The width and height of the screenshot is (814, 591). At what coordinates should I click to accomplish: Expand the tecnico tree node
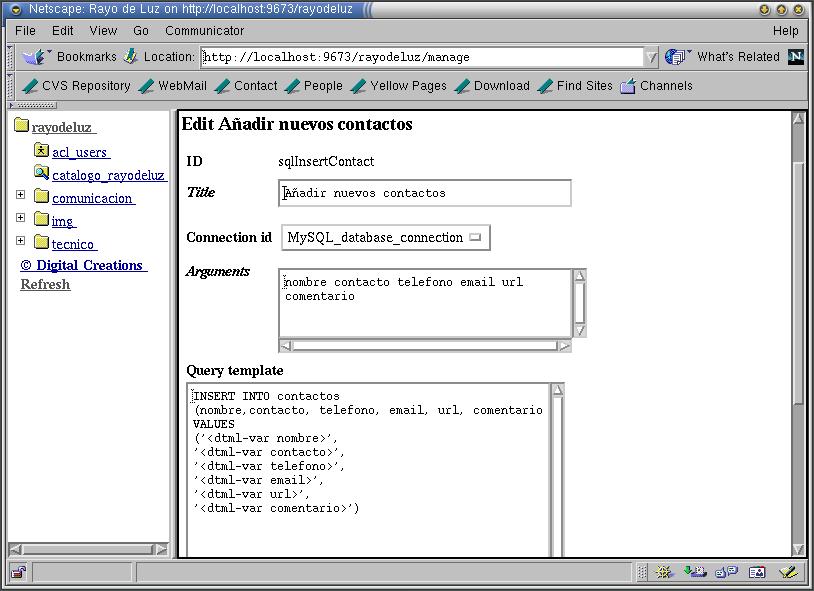[x=20, y=240]
